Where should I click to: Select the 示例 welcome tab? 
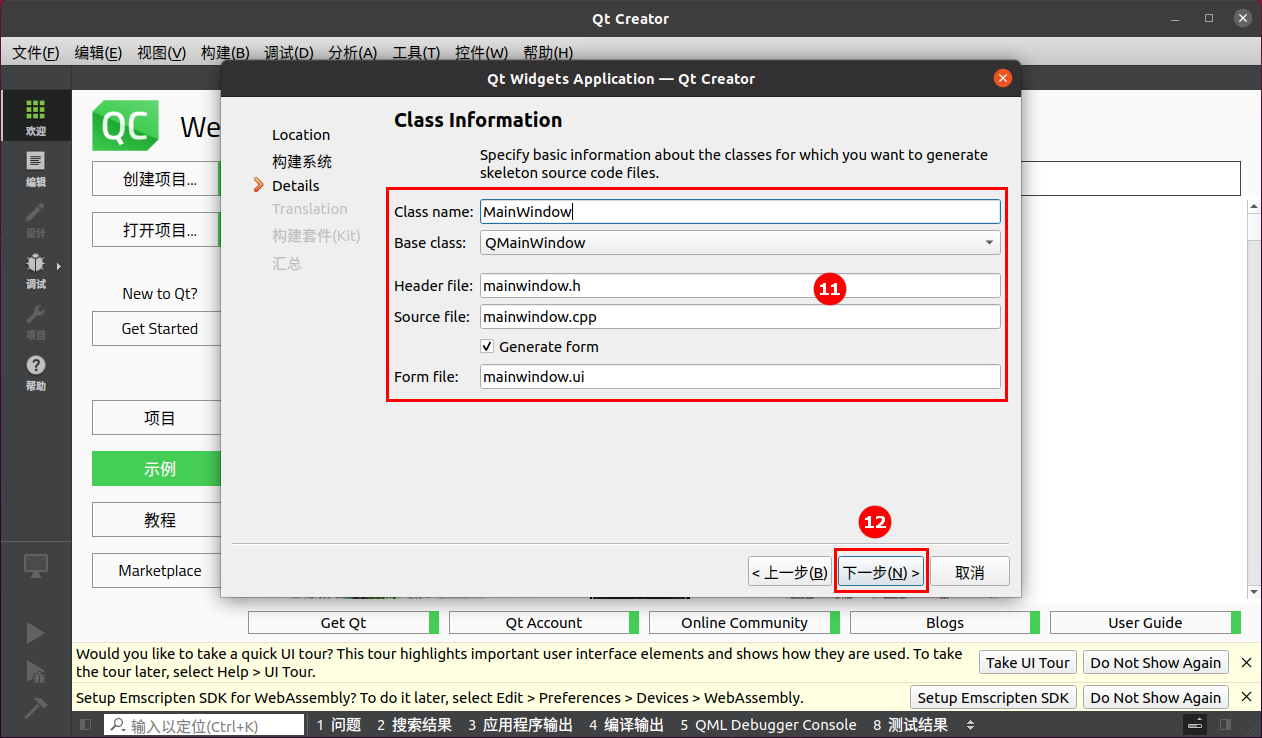tap(159, 469)
